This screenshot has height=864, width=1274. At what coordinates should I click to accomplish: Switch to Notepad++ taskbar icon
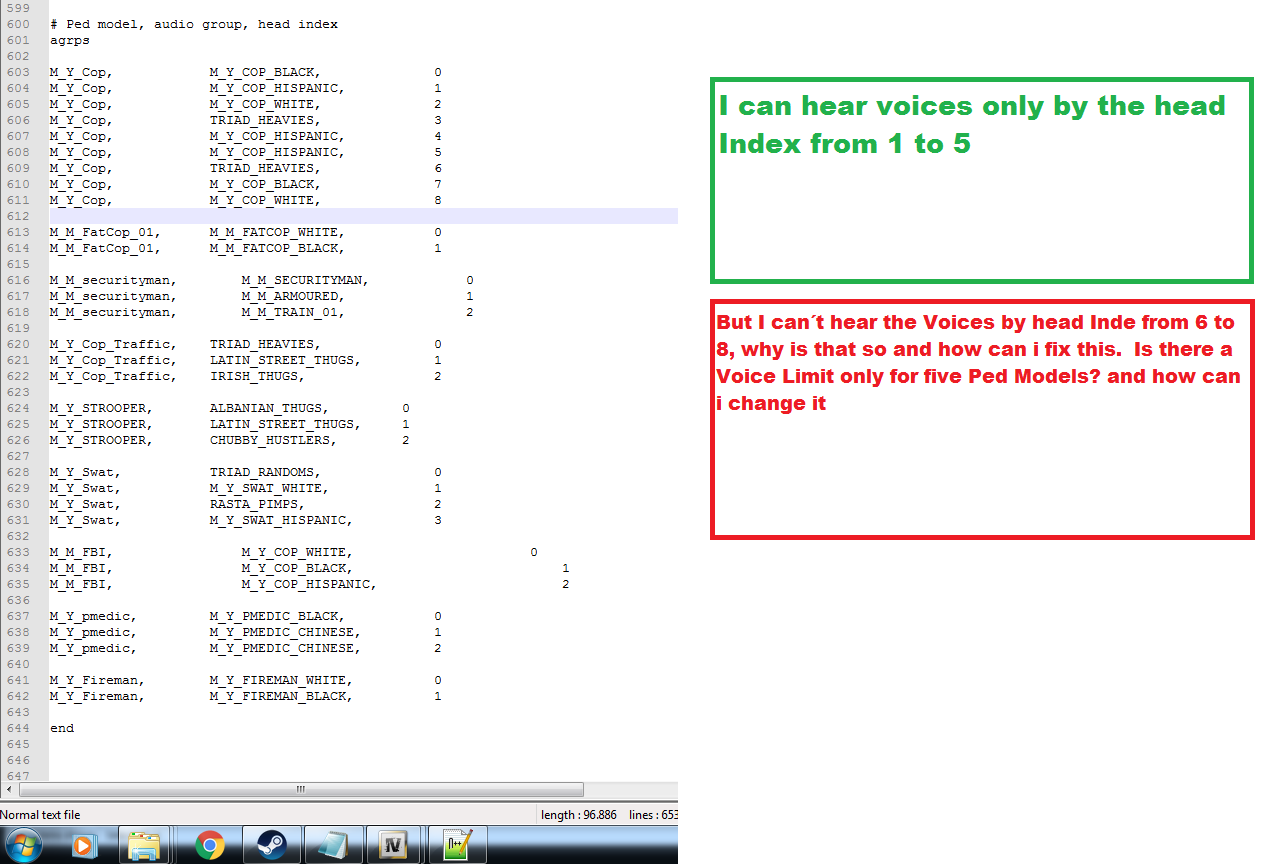click(x=457, y=846)
